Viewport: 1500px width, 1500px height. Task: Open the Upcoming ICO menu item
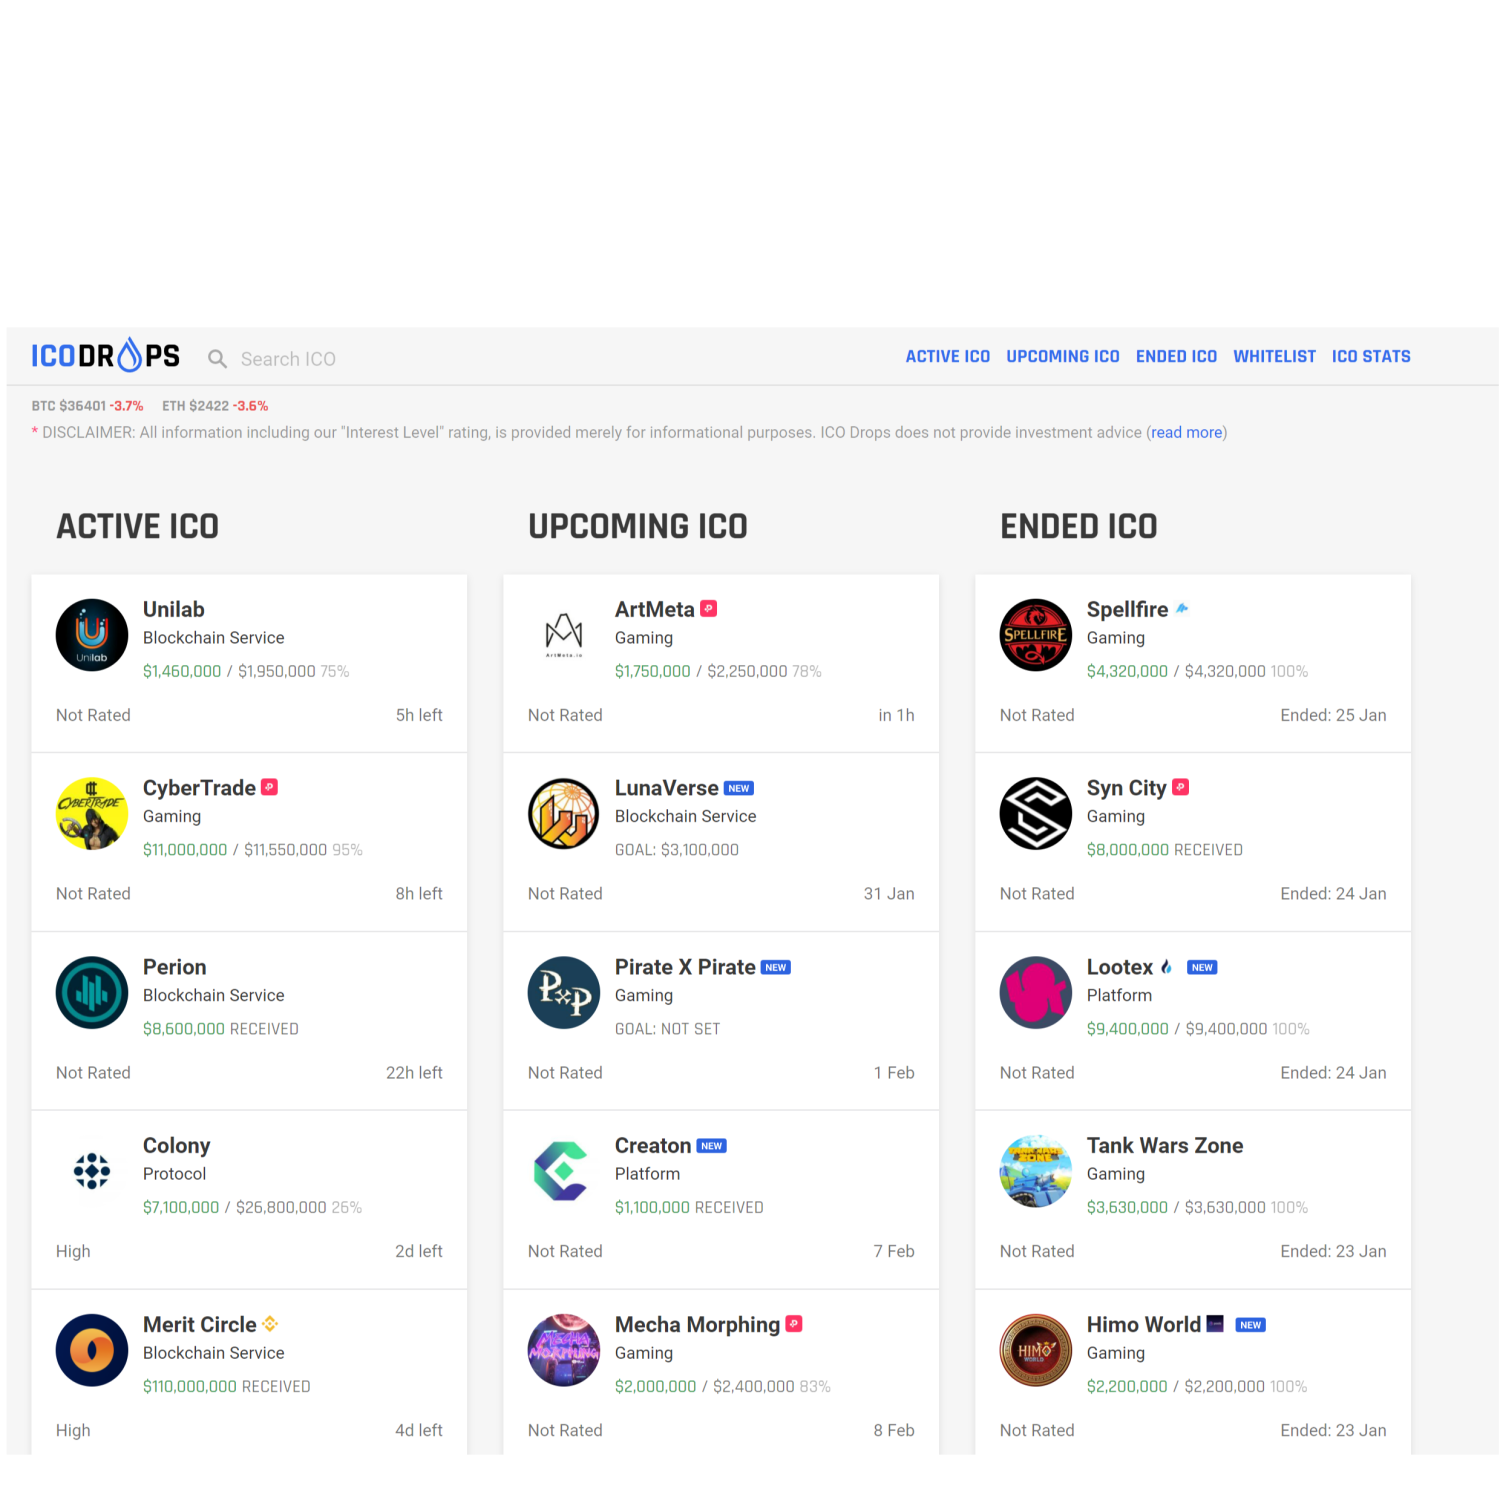[1062, 357]
